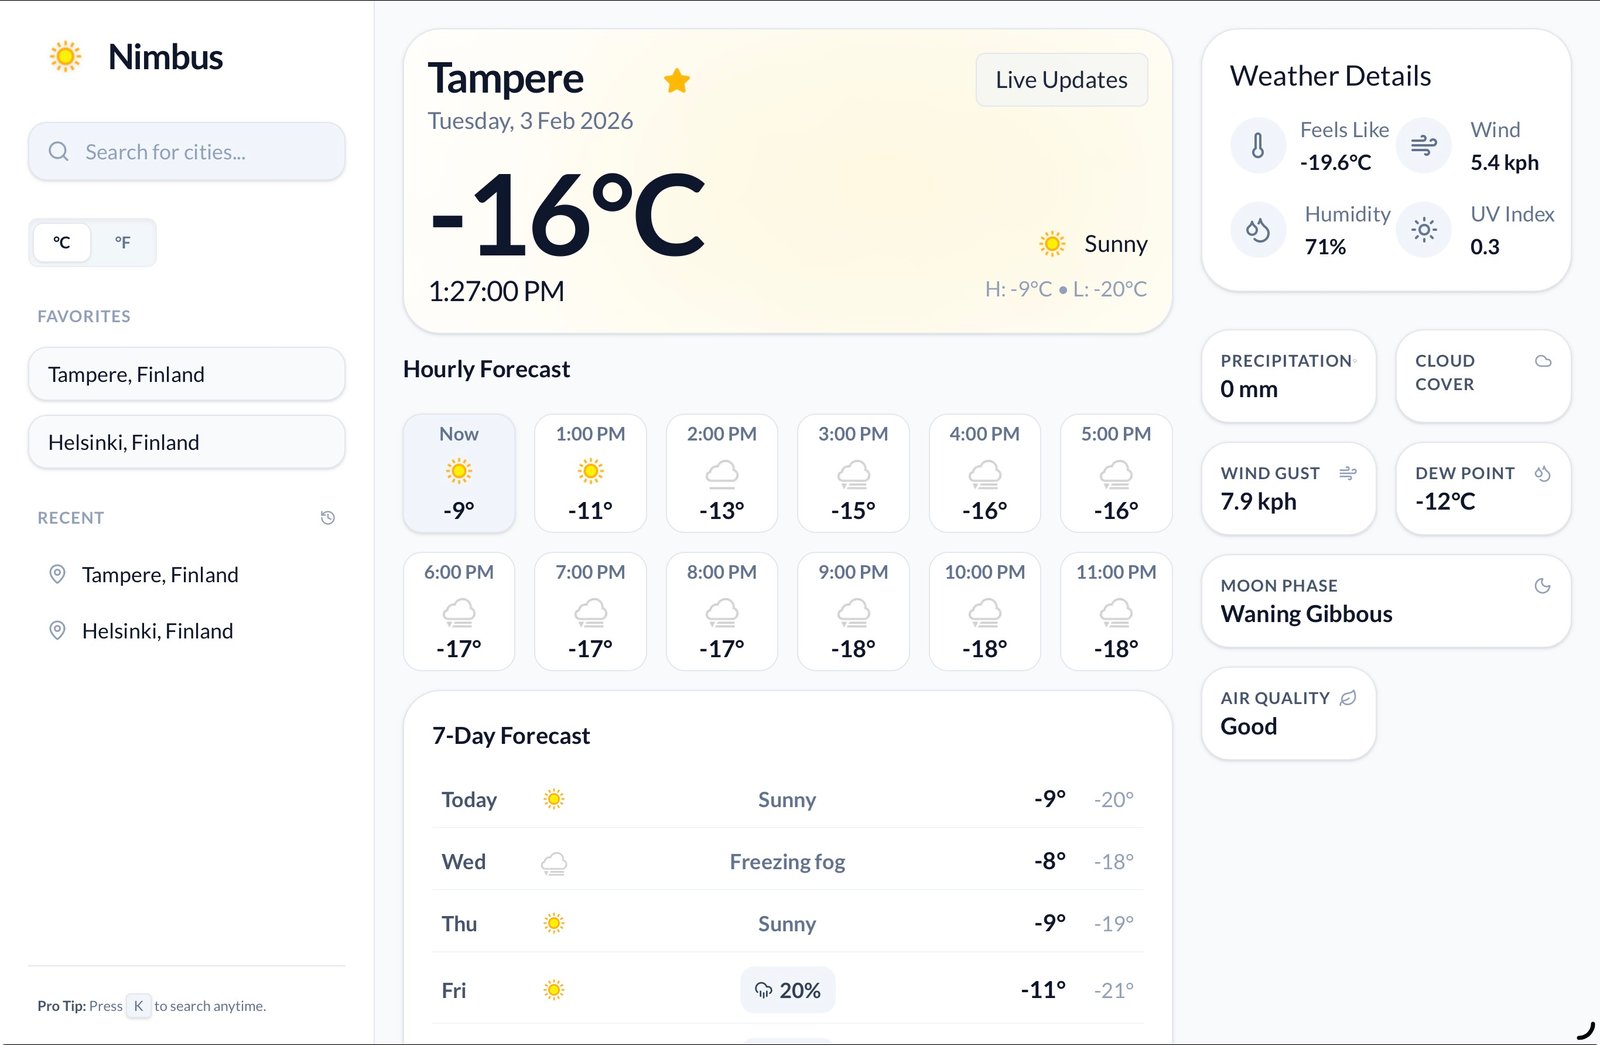Click the location pin beside Helsinki, Finland
The height and width of the screenshot is (1045, 1600).
[57, 631]
